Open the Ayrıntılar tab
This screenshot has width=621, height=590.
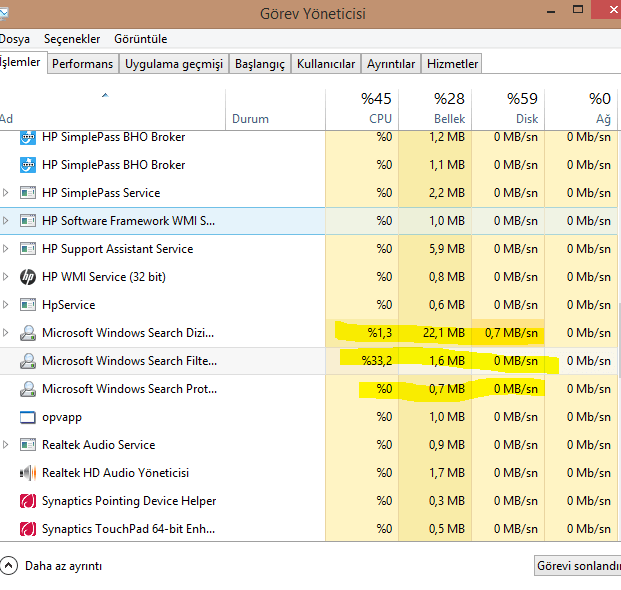[391, 64]
